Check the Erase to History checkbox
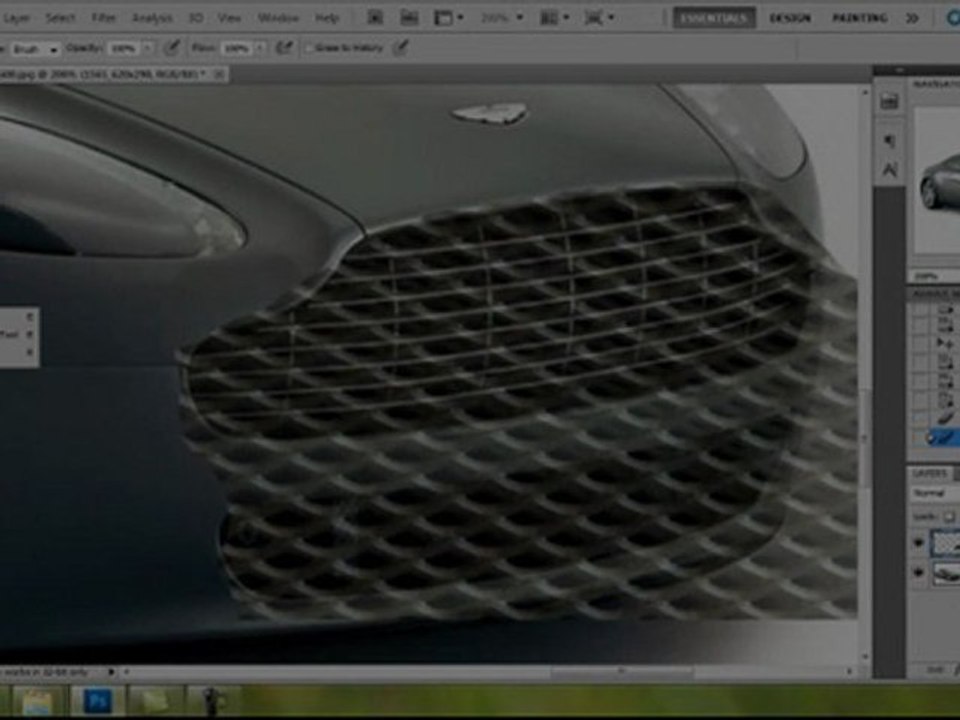The image size is (960, 720). [x=309, y=48]
